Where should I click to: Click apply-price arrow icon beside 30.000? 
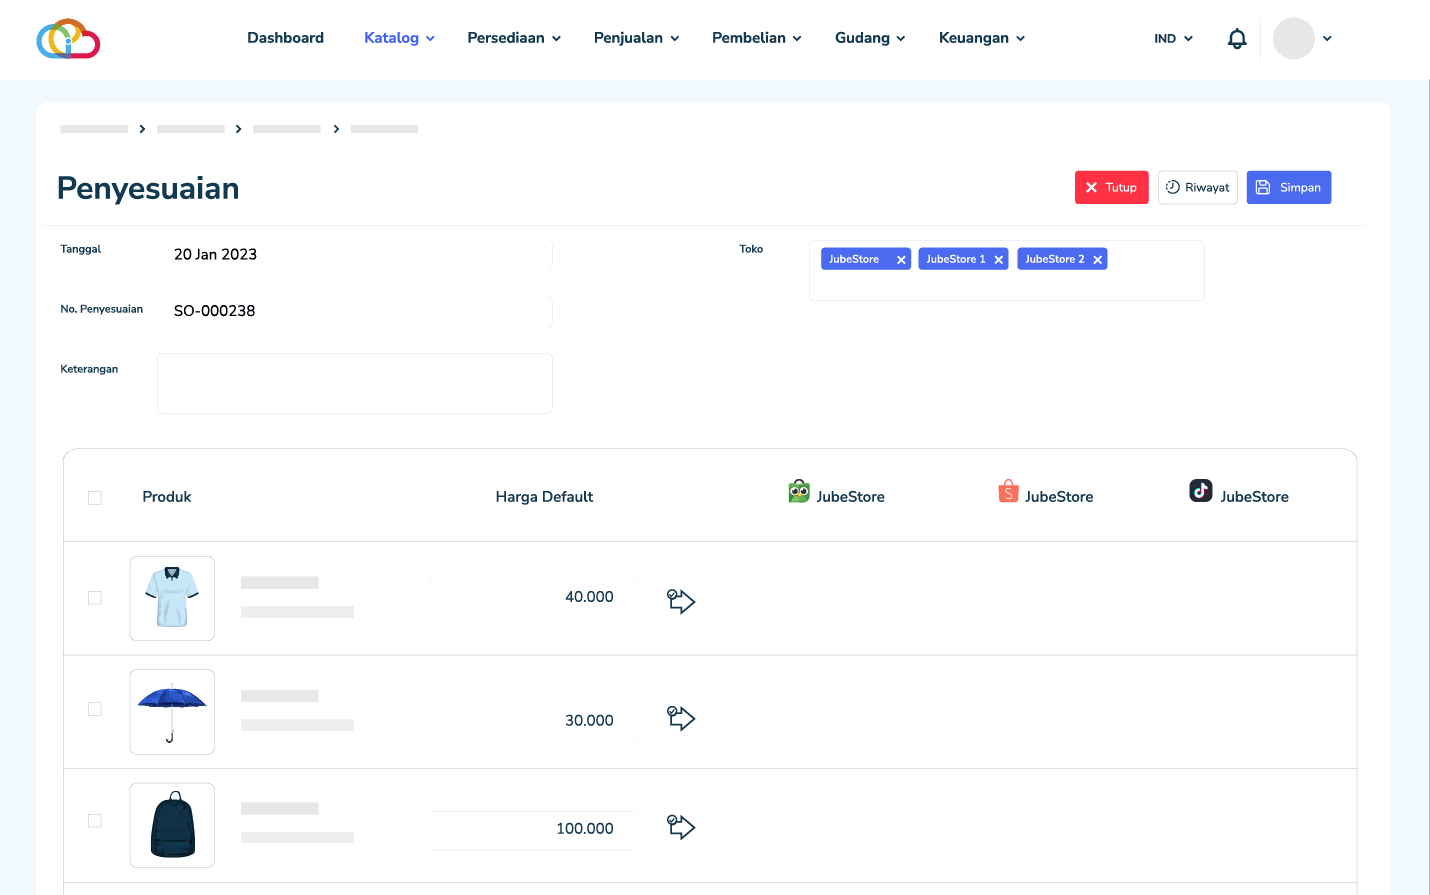coord(681,718)
